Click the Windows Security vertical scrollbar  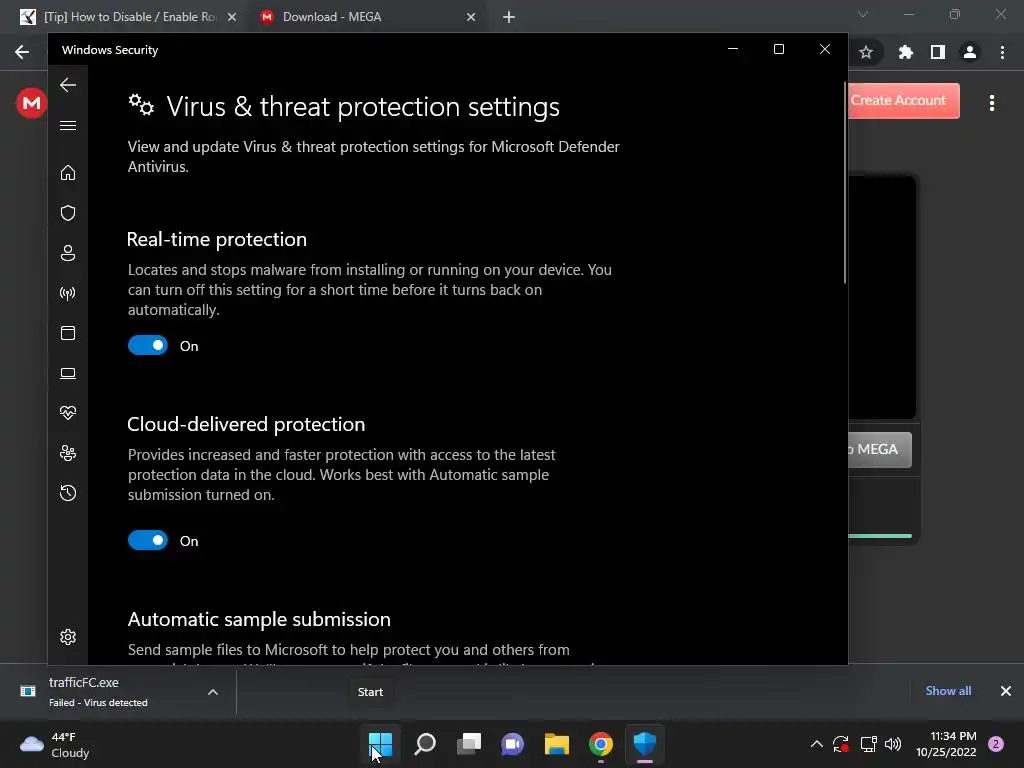click(844, 183)
